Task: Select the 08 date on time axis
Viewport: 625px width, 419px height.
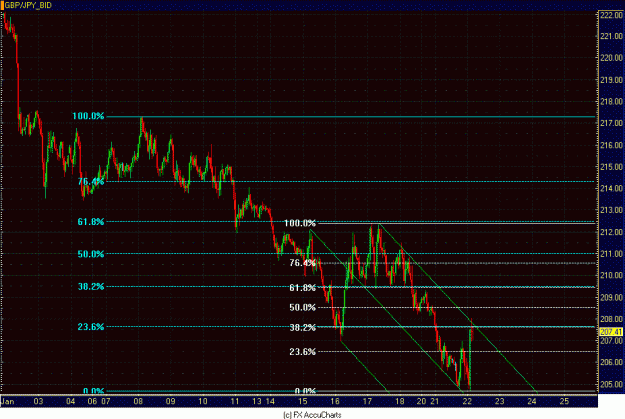Action: click(138, 401)
